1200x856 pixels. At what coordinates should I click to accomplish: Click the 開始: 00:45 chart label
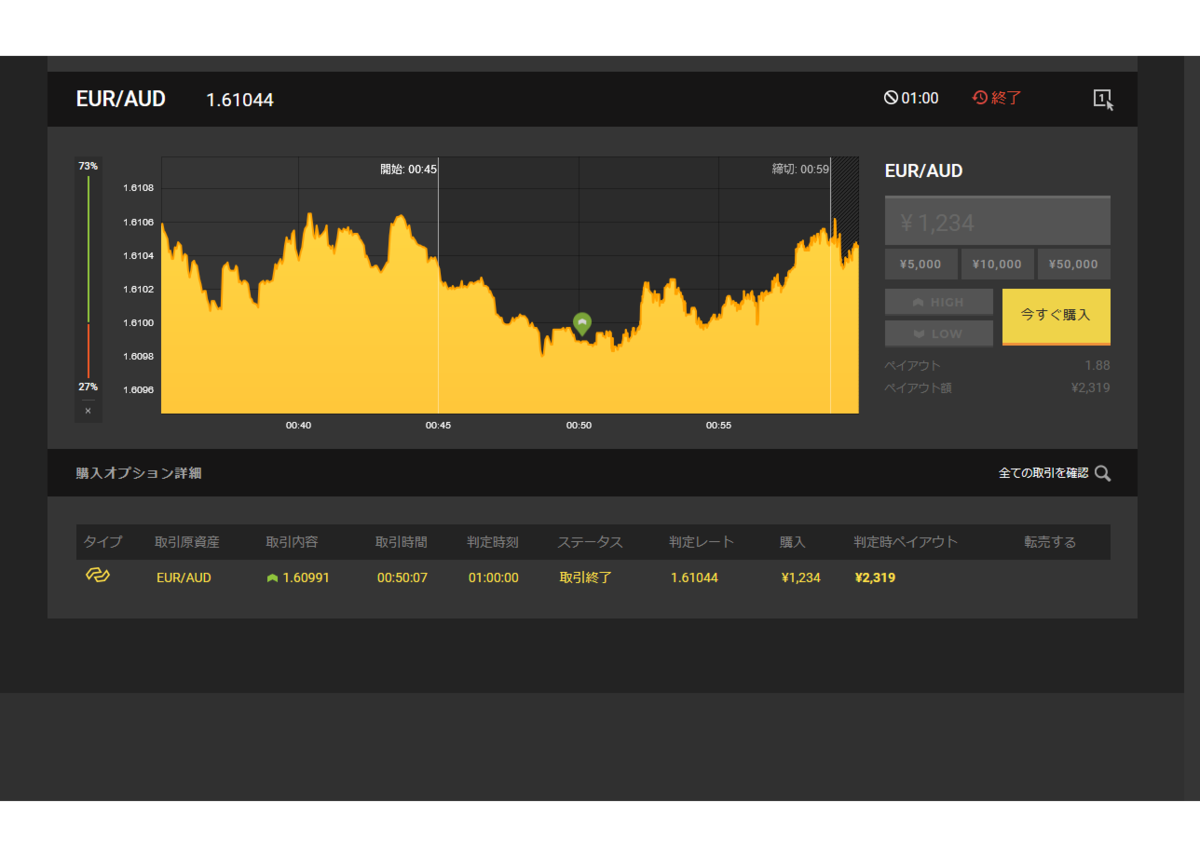pos(408,169)
